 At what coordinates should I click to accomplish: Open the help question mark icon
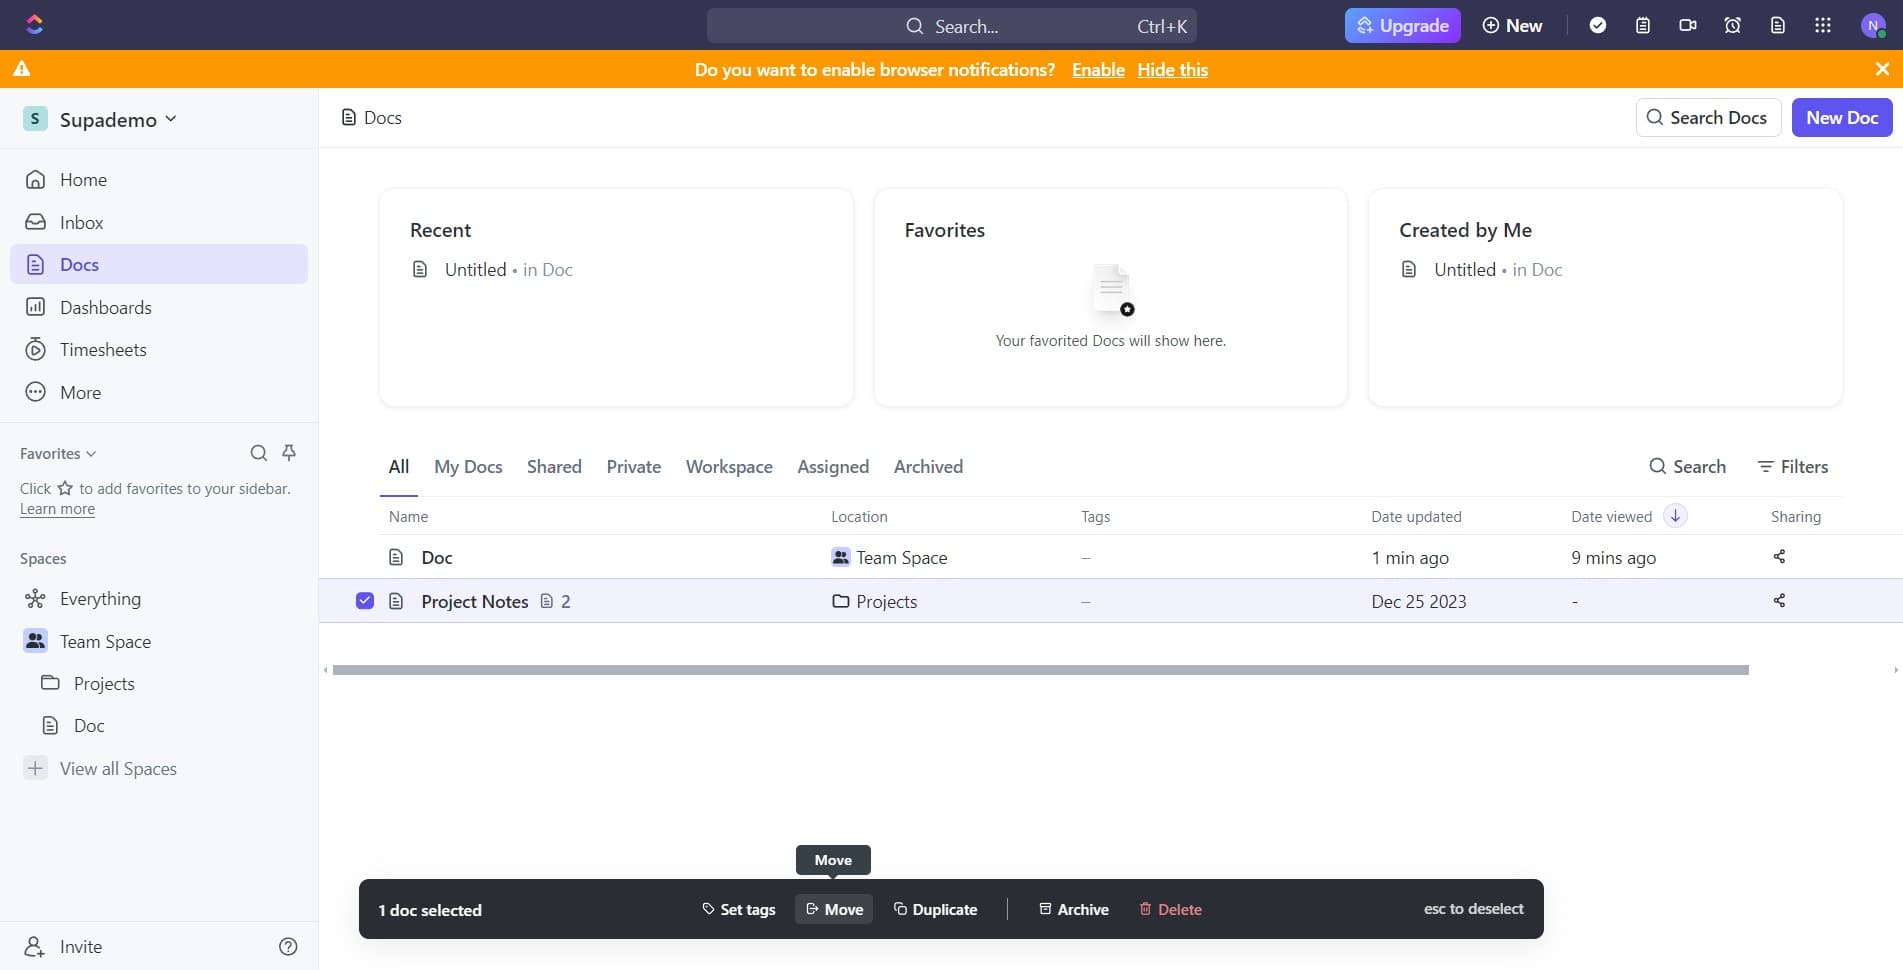(288, 946)
